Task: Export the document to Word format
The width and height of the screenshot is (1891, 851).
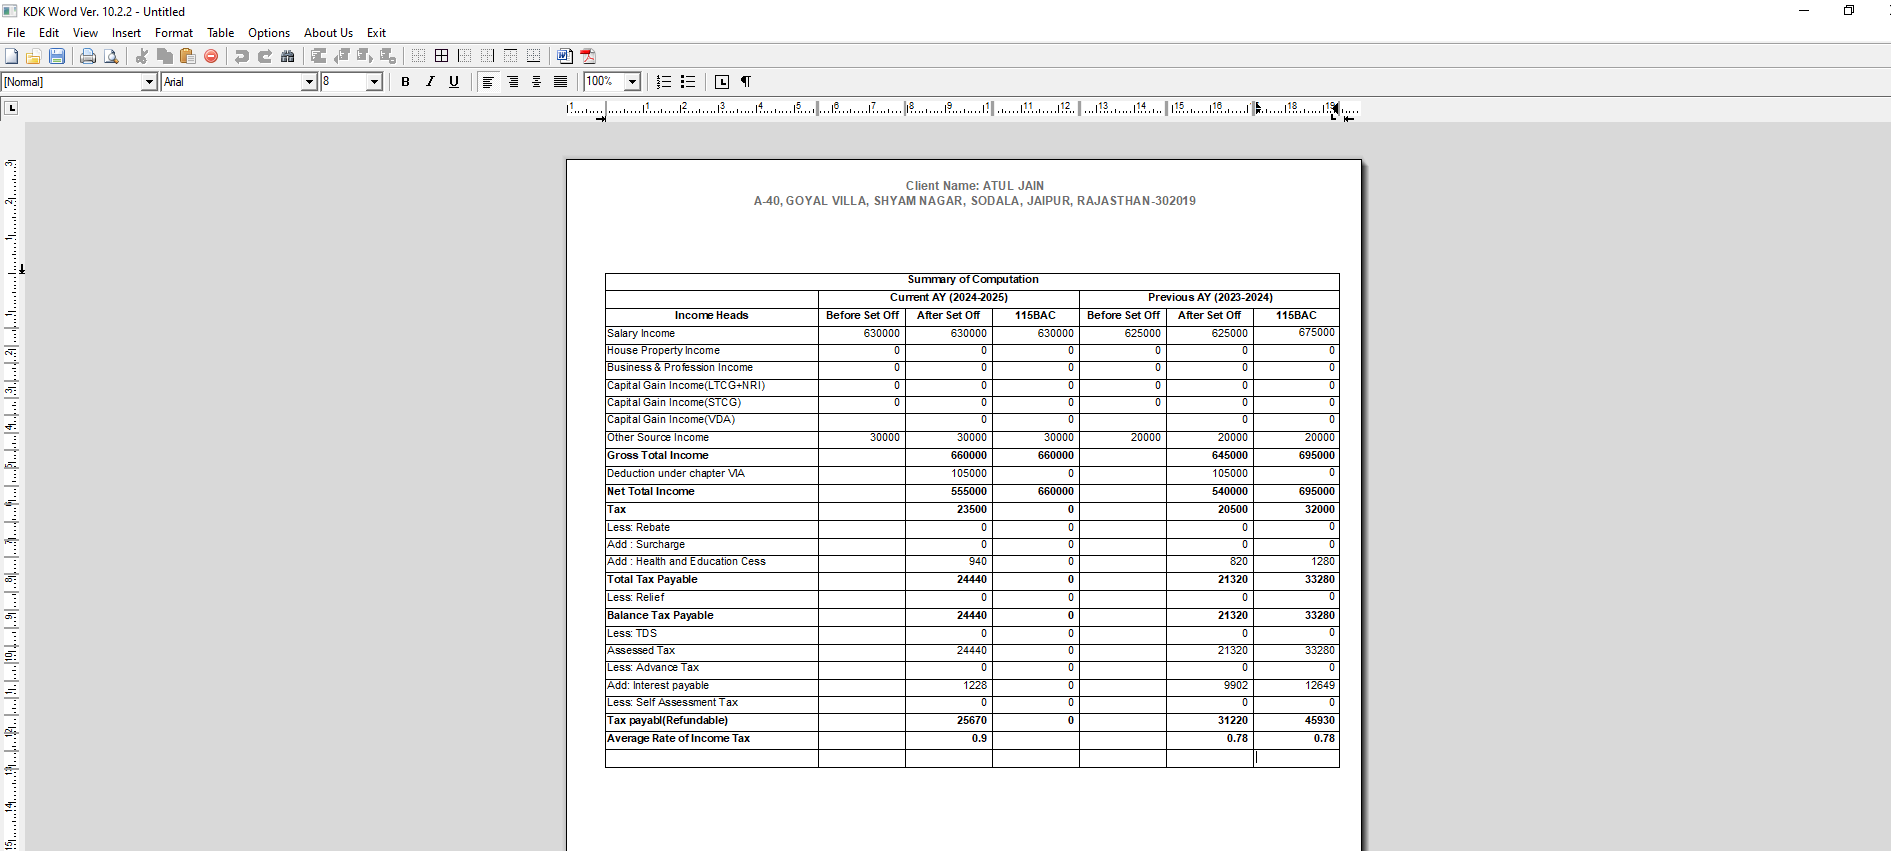Action: click(565, 56)
